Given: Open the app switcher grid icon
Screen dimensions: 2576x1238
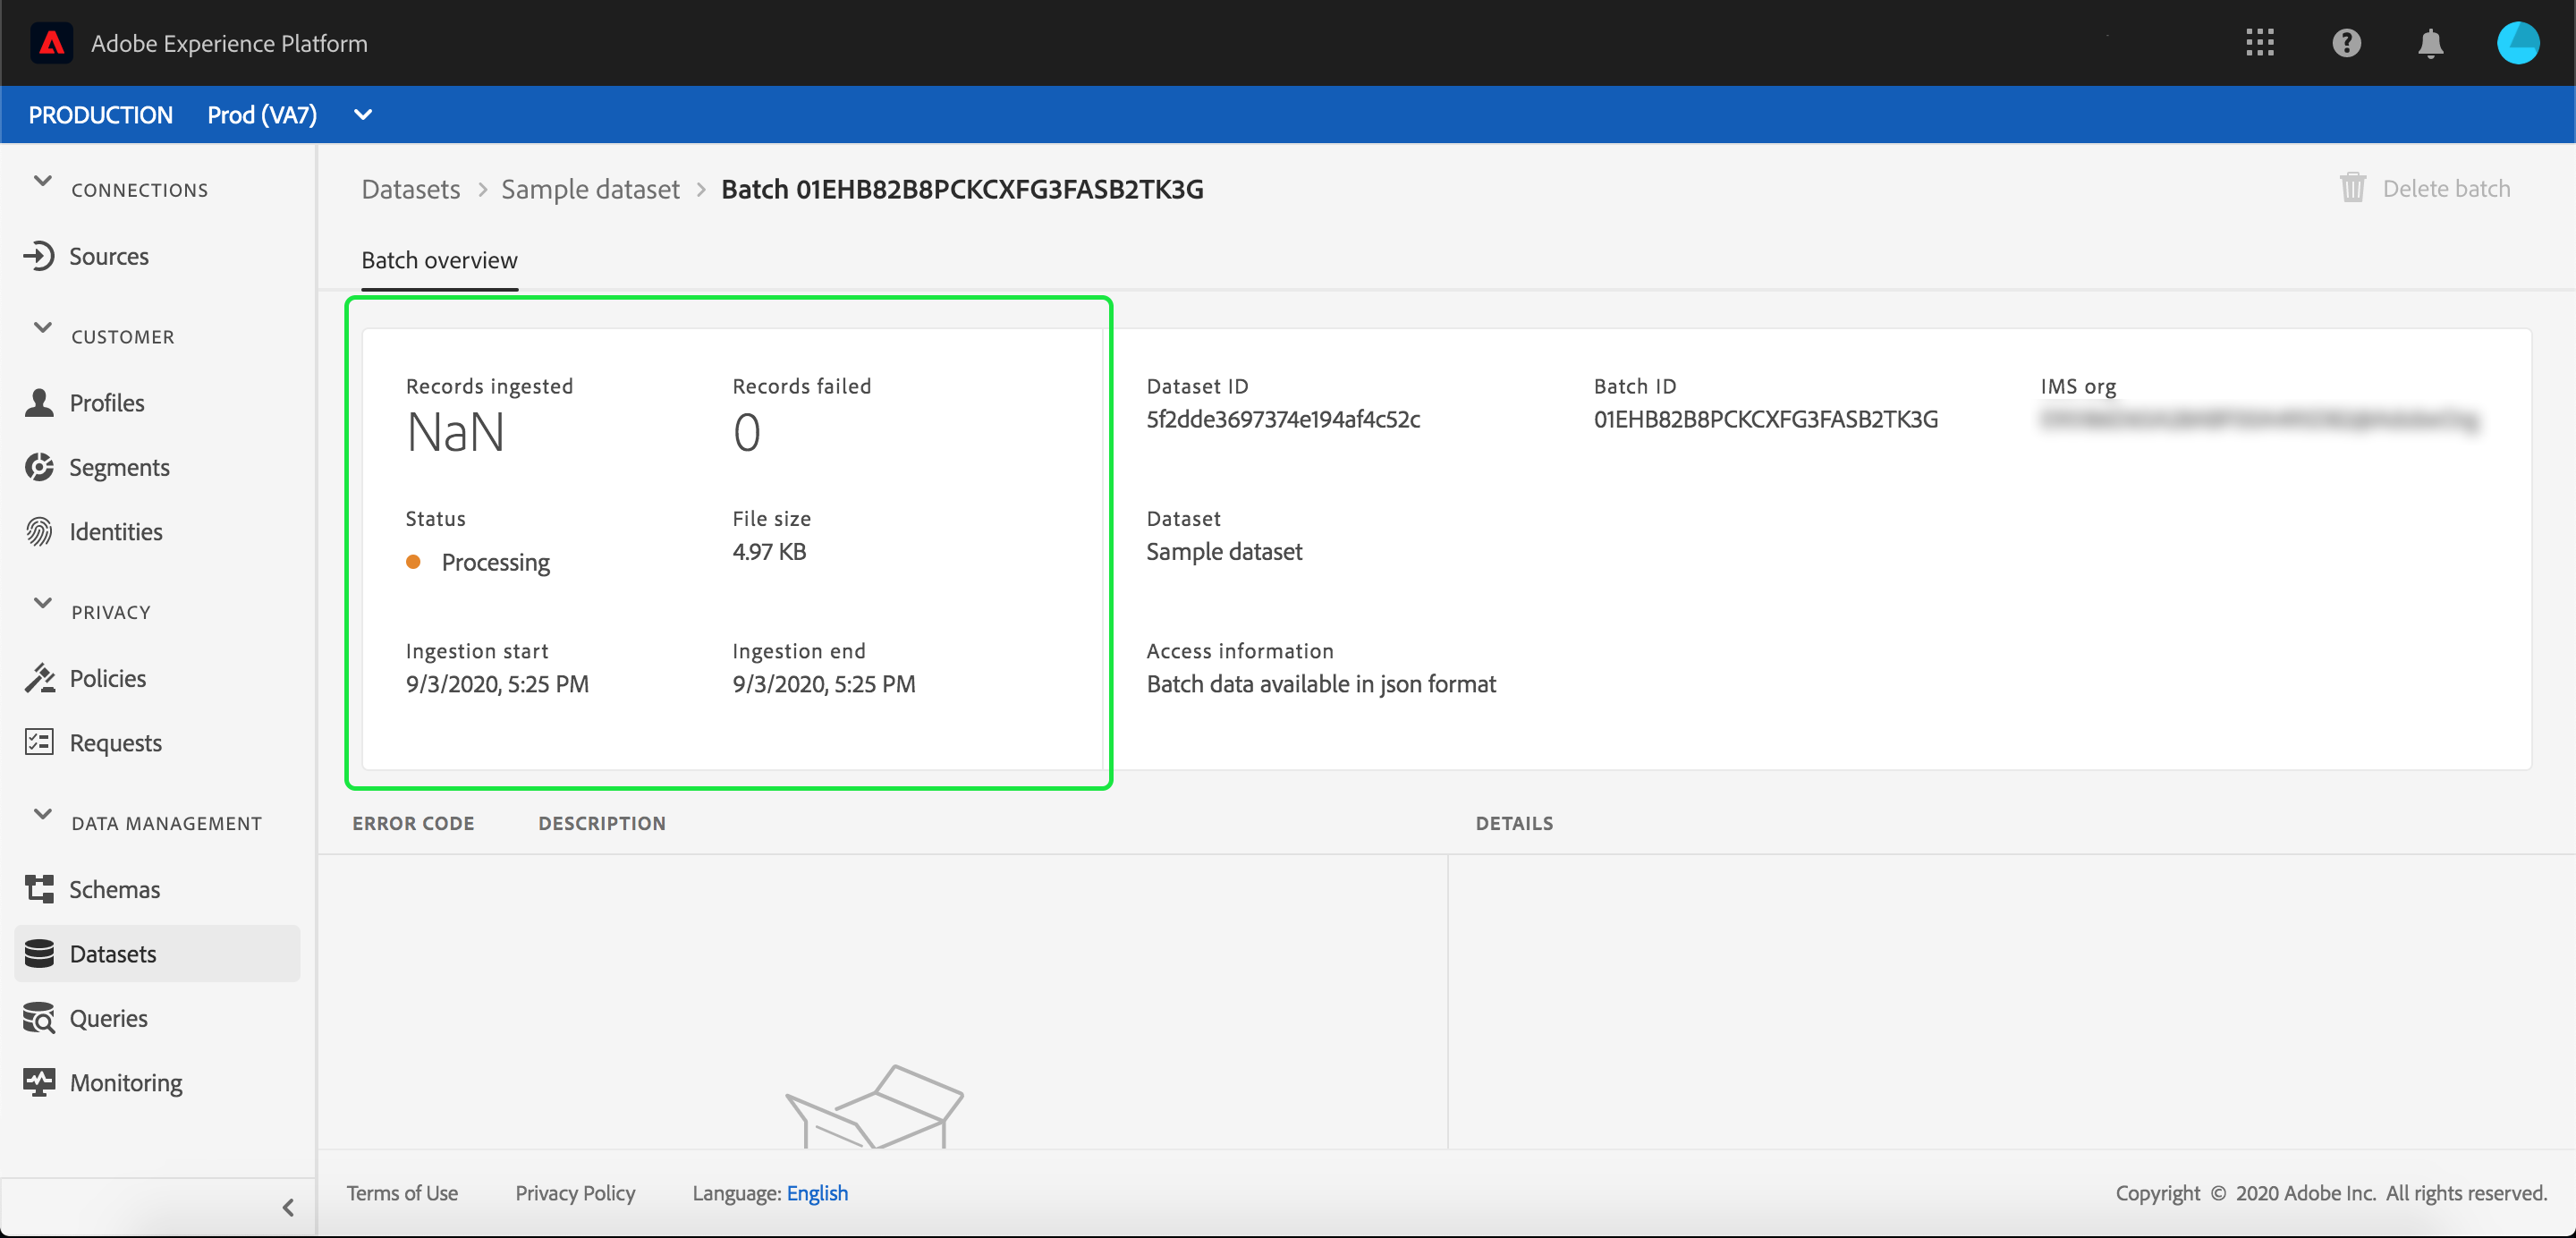Looking at the screenshot, I should pos(2259,43).
